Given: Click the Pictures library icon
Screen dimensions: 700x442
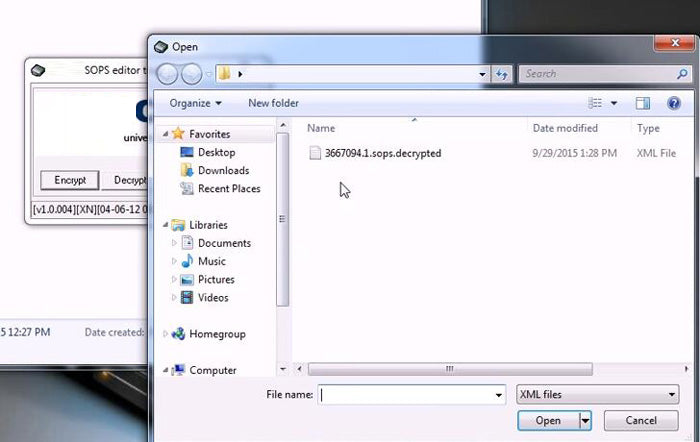Looking at the screenshot, I should click(x=187, y=279).
